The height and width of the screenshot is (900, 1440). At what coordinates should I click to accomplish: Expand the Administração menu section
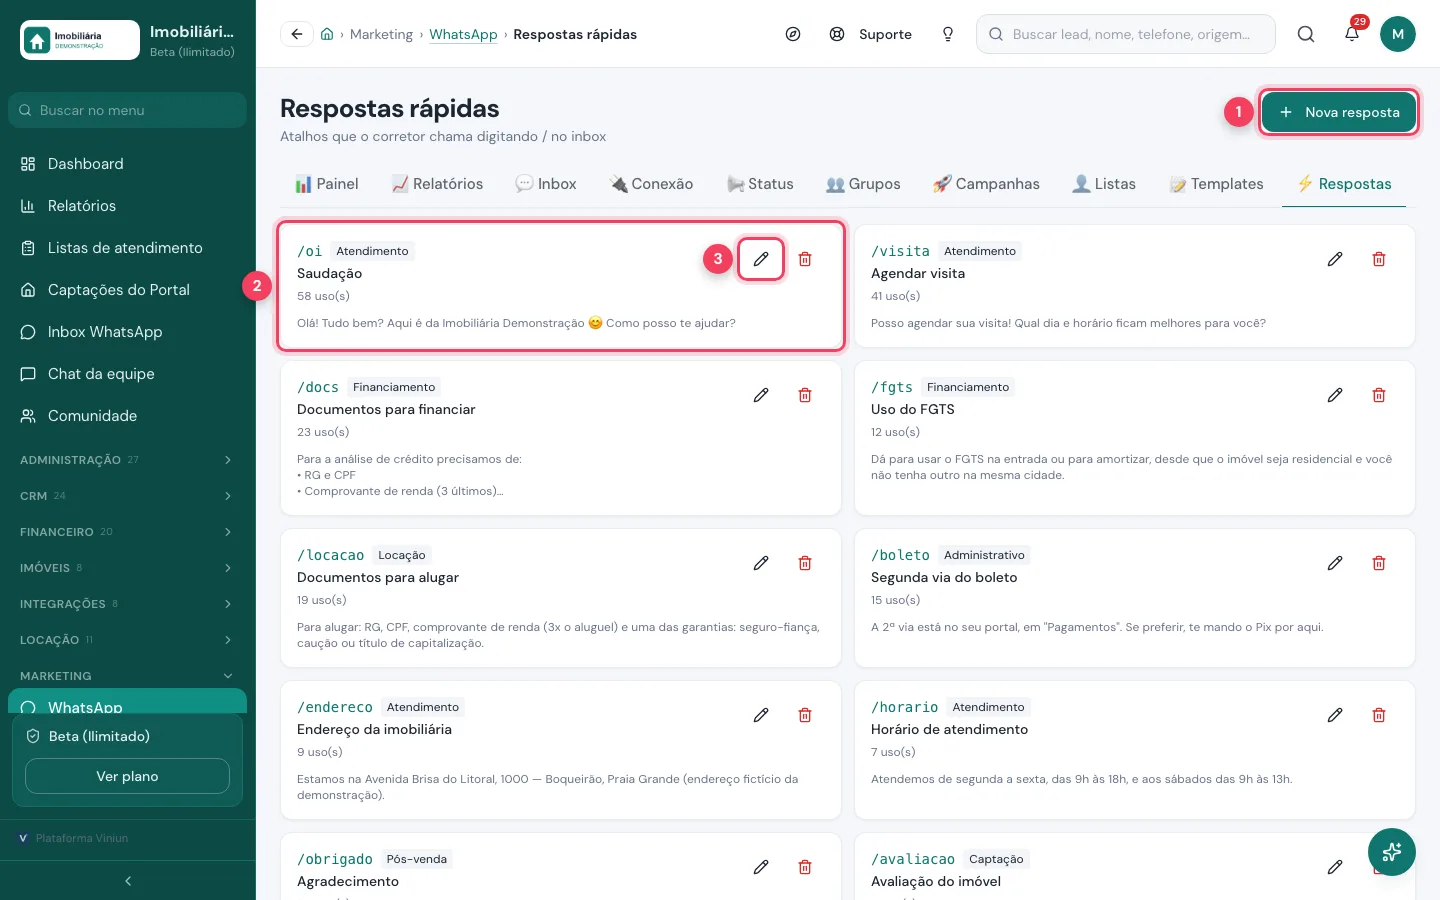[127, 460]
